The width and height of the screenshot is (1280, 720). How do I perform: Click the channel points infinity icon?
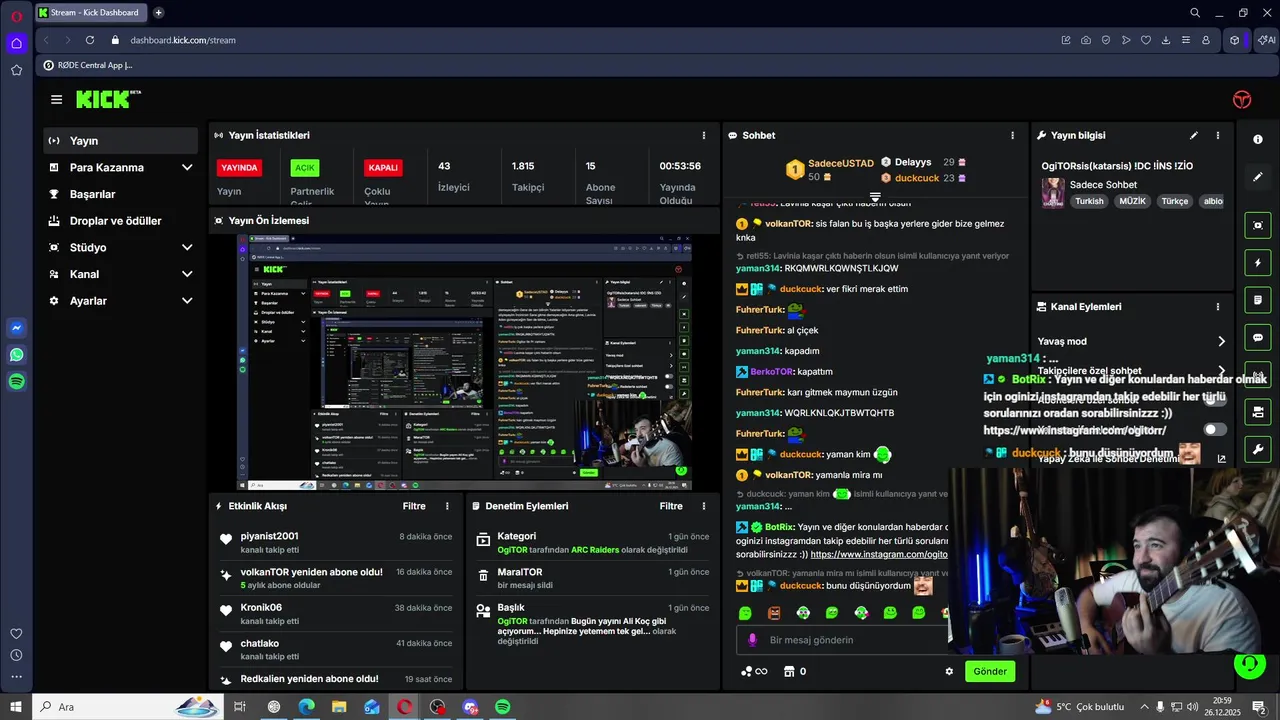[755, 671]
